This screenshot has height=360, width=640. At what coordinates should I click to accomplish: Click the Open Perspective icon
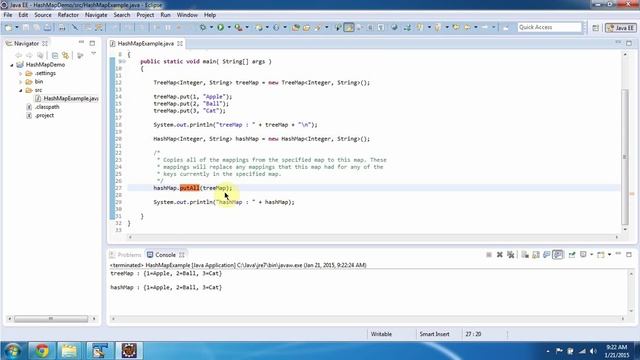point(596,28)
